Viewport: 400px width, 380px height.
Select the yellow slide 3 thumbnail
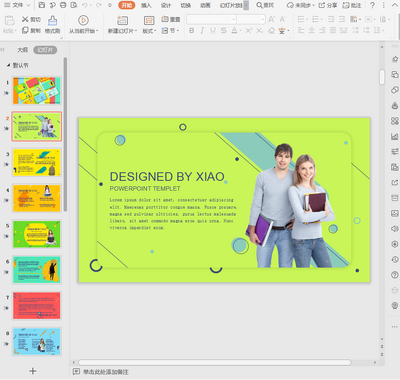coord(37,162)
